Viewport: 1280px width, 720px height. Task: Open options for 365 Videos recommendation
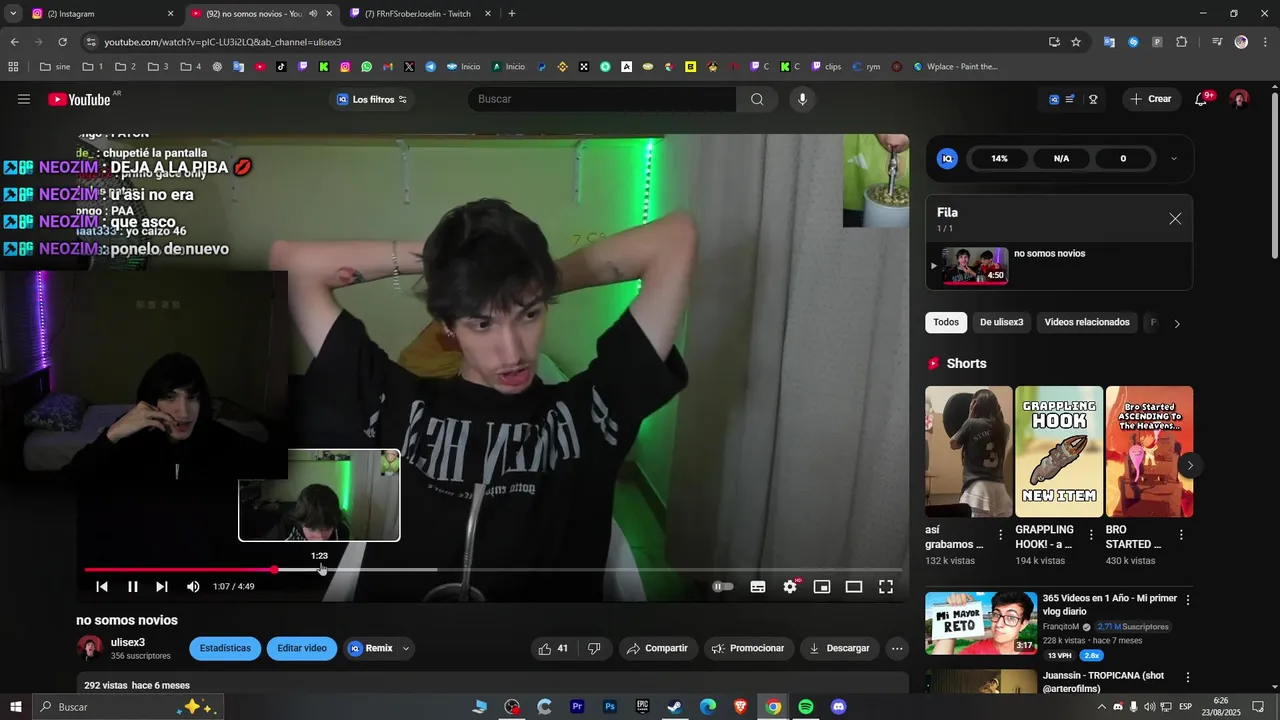point(1188,599)
